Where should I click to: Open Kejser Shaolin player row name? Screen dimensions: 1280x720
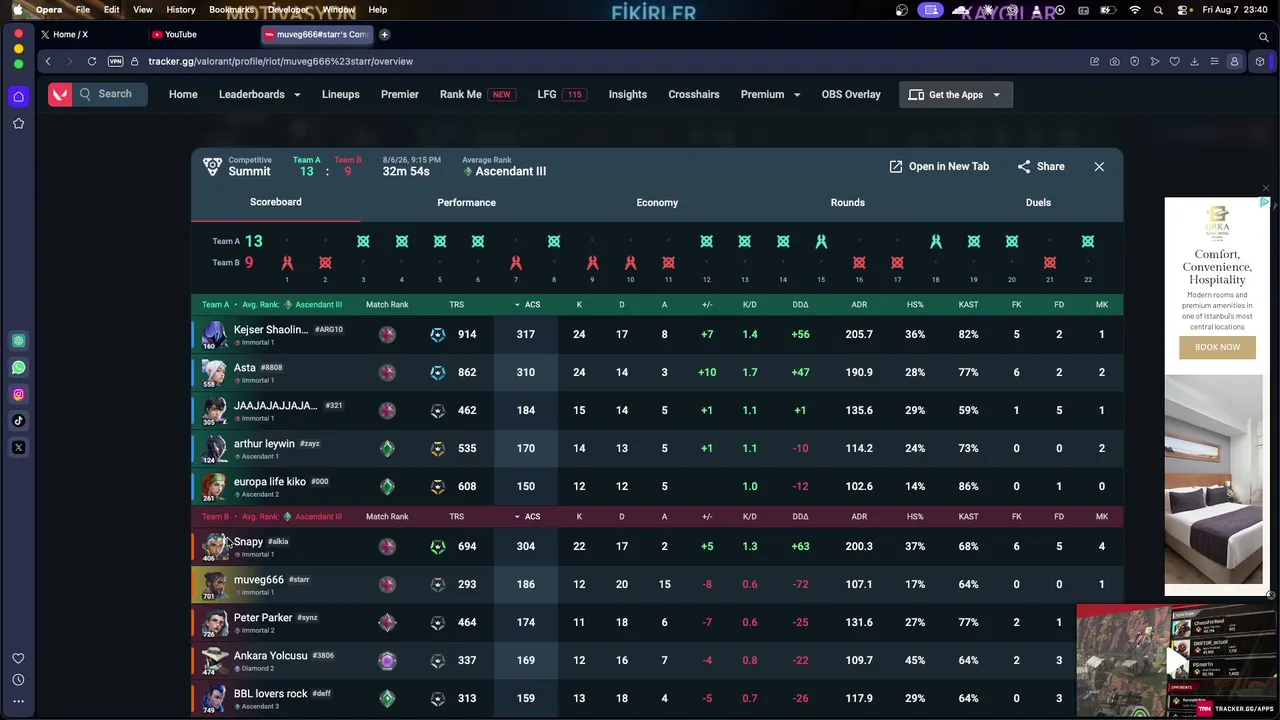tap(271, 329)
